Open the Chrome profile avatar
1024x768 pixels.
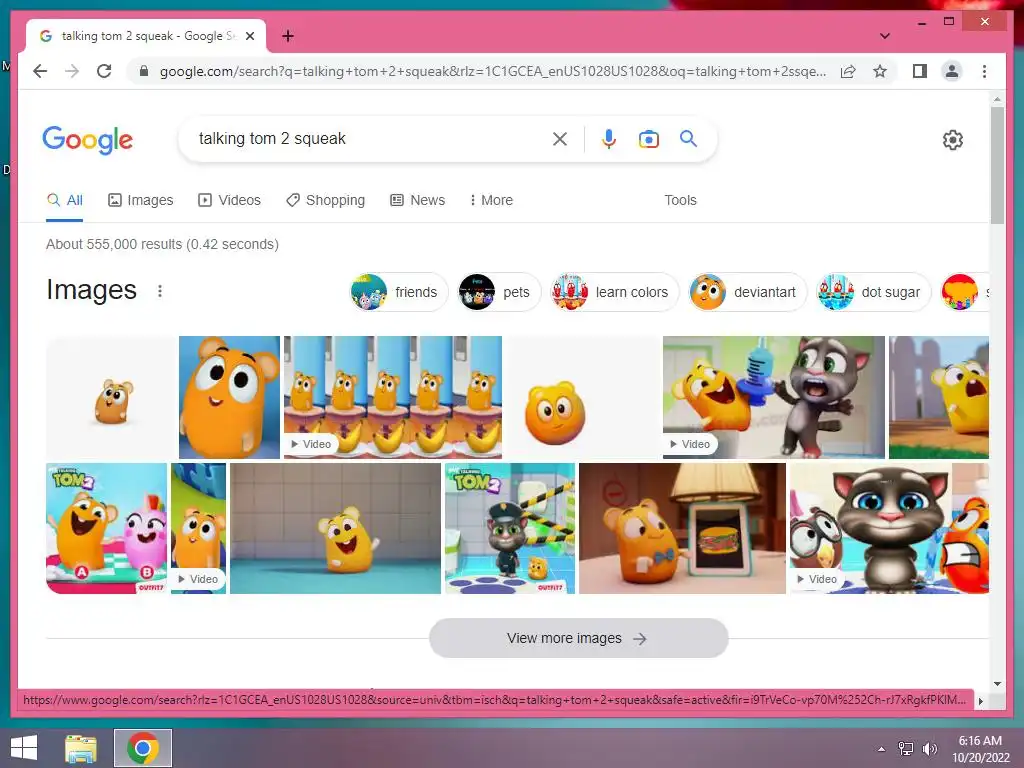coord(952,71)
